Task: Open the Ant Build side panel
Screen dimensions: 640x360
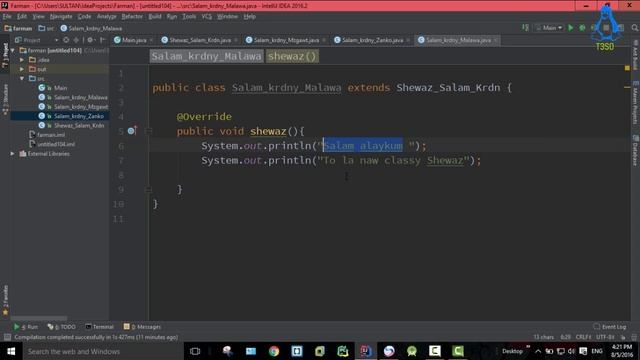Action: (x=635, y=55)
